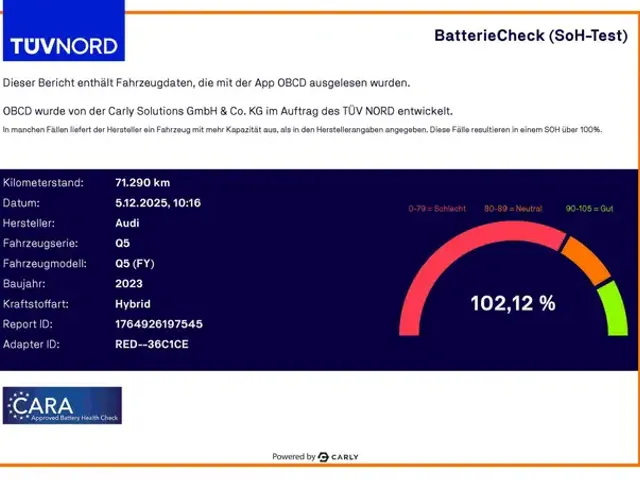
Task: Click the Baujahr value 2023
Action: pos(129,284)
